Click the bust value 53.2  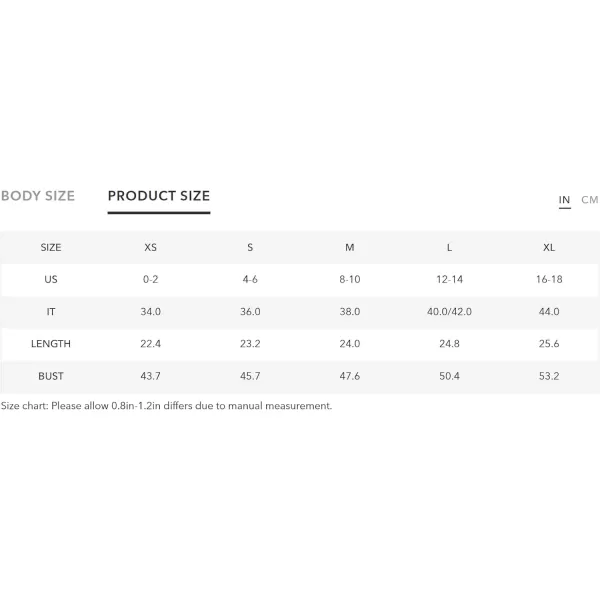(x=549, y=376)
